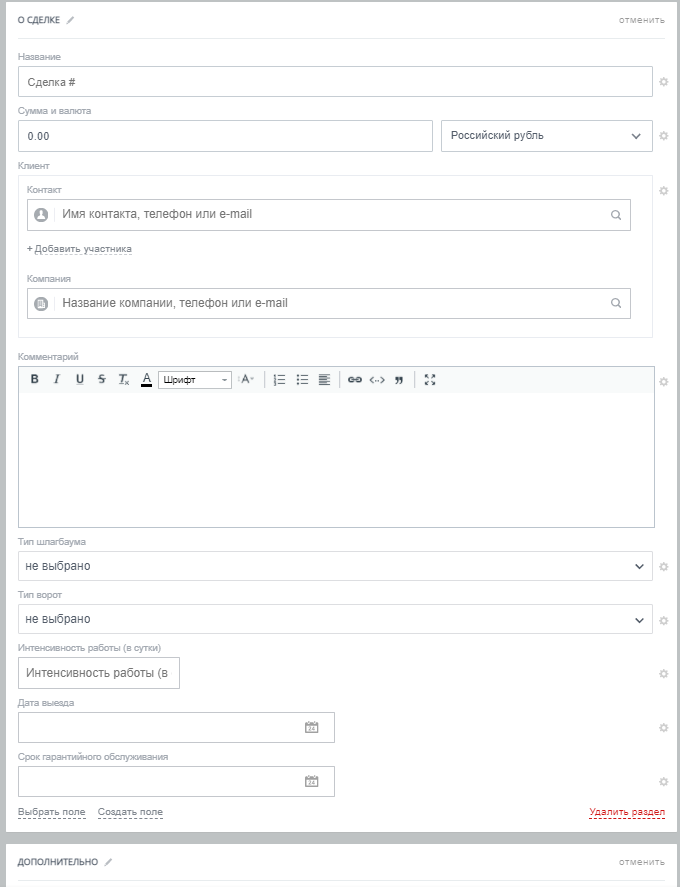Open the Шрифт font dropdown

click(195, 380)
